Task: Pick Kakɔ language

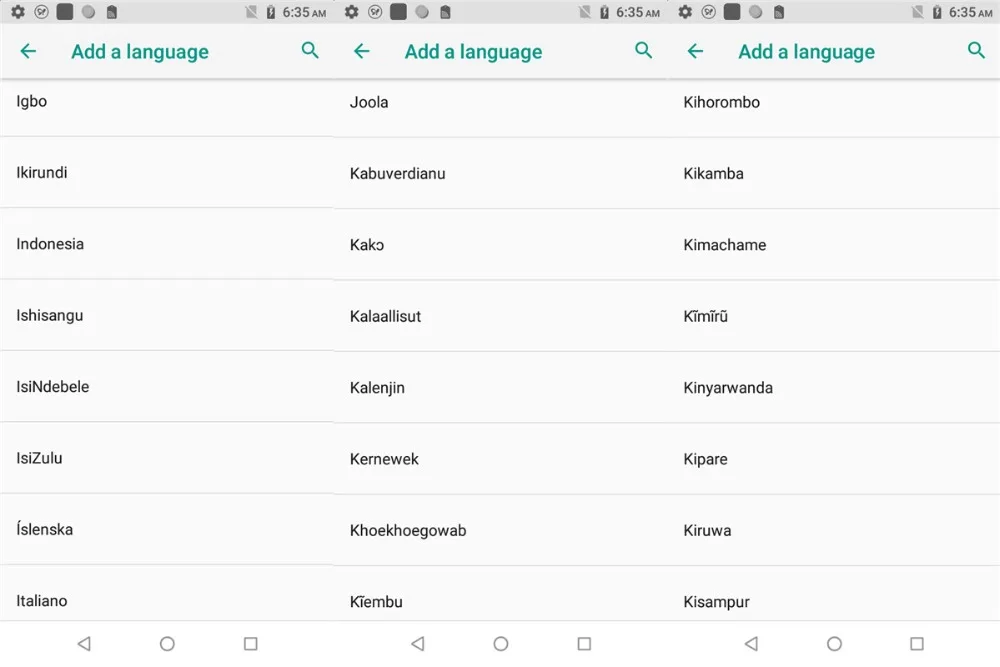Action: (500, 245)
